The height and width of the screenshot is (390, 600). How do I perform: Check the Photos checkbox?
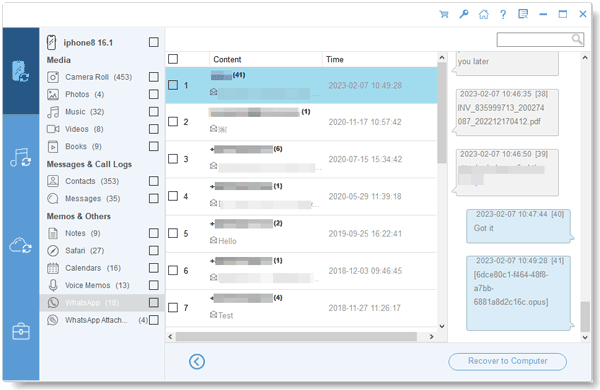pyautogui.click(x=154, y=94)
